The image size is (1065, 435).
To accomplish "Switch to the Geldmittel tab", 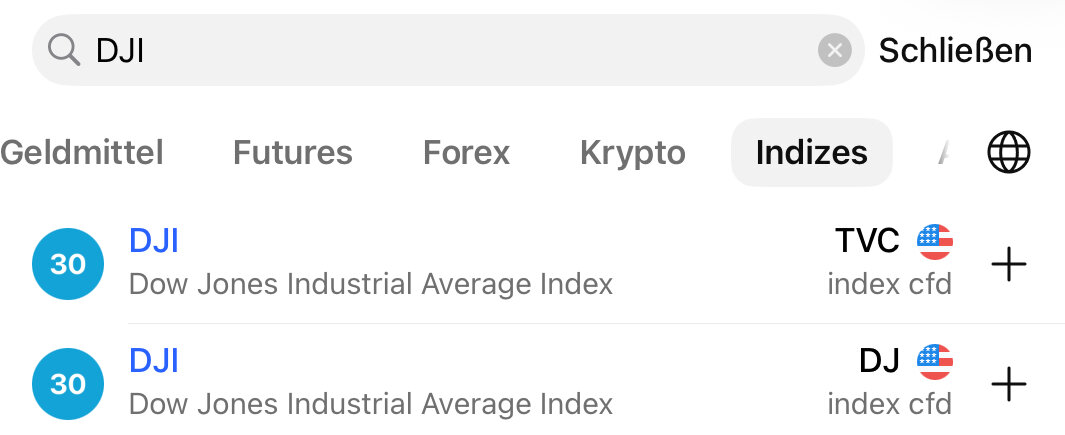I will coord(82,152).
